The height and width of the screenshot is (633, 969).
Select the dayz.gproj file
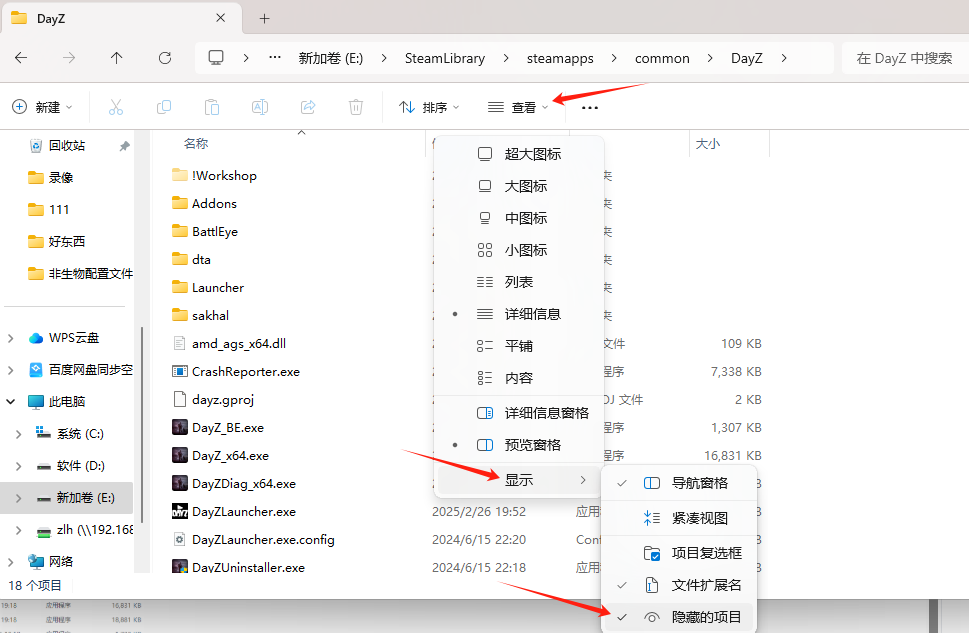(x=213, y=399)
